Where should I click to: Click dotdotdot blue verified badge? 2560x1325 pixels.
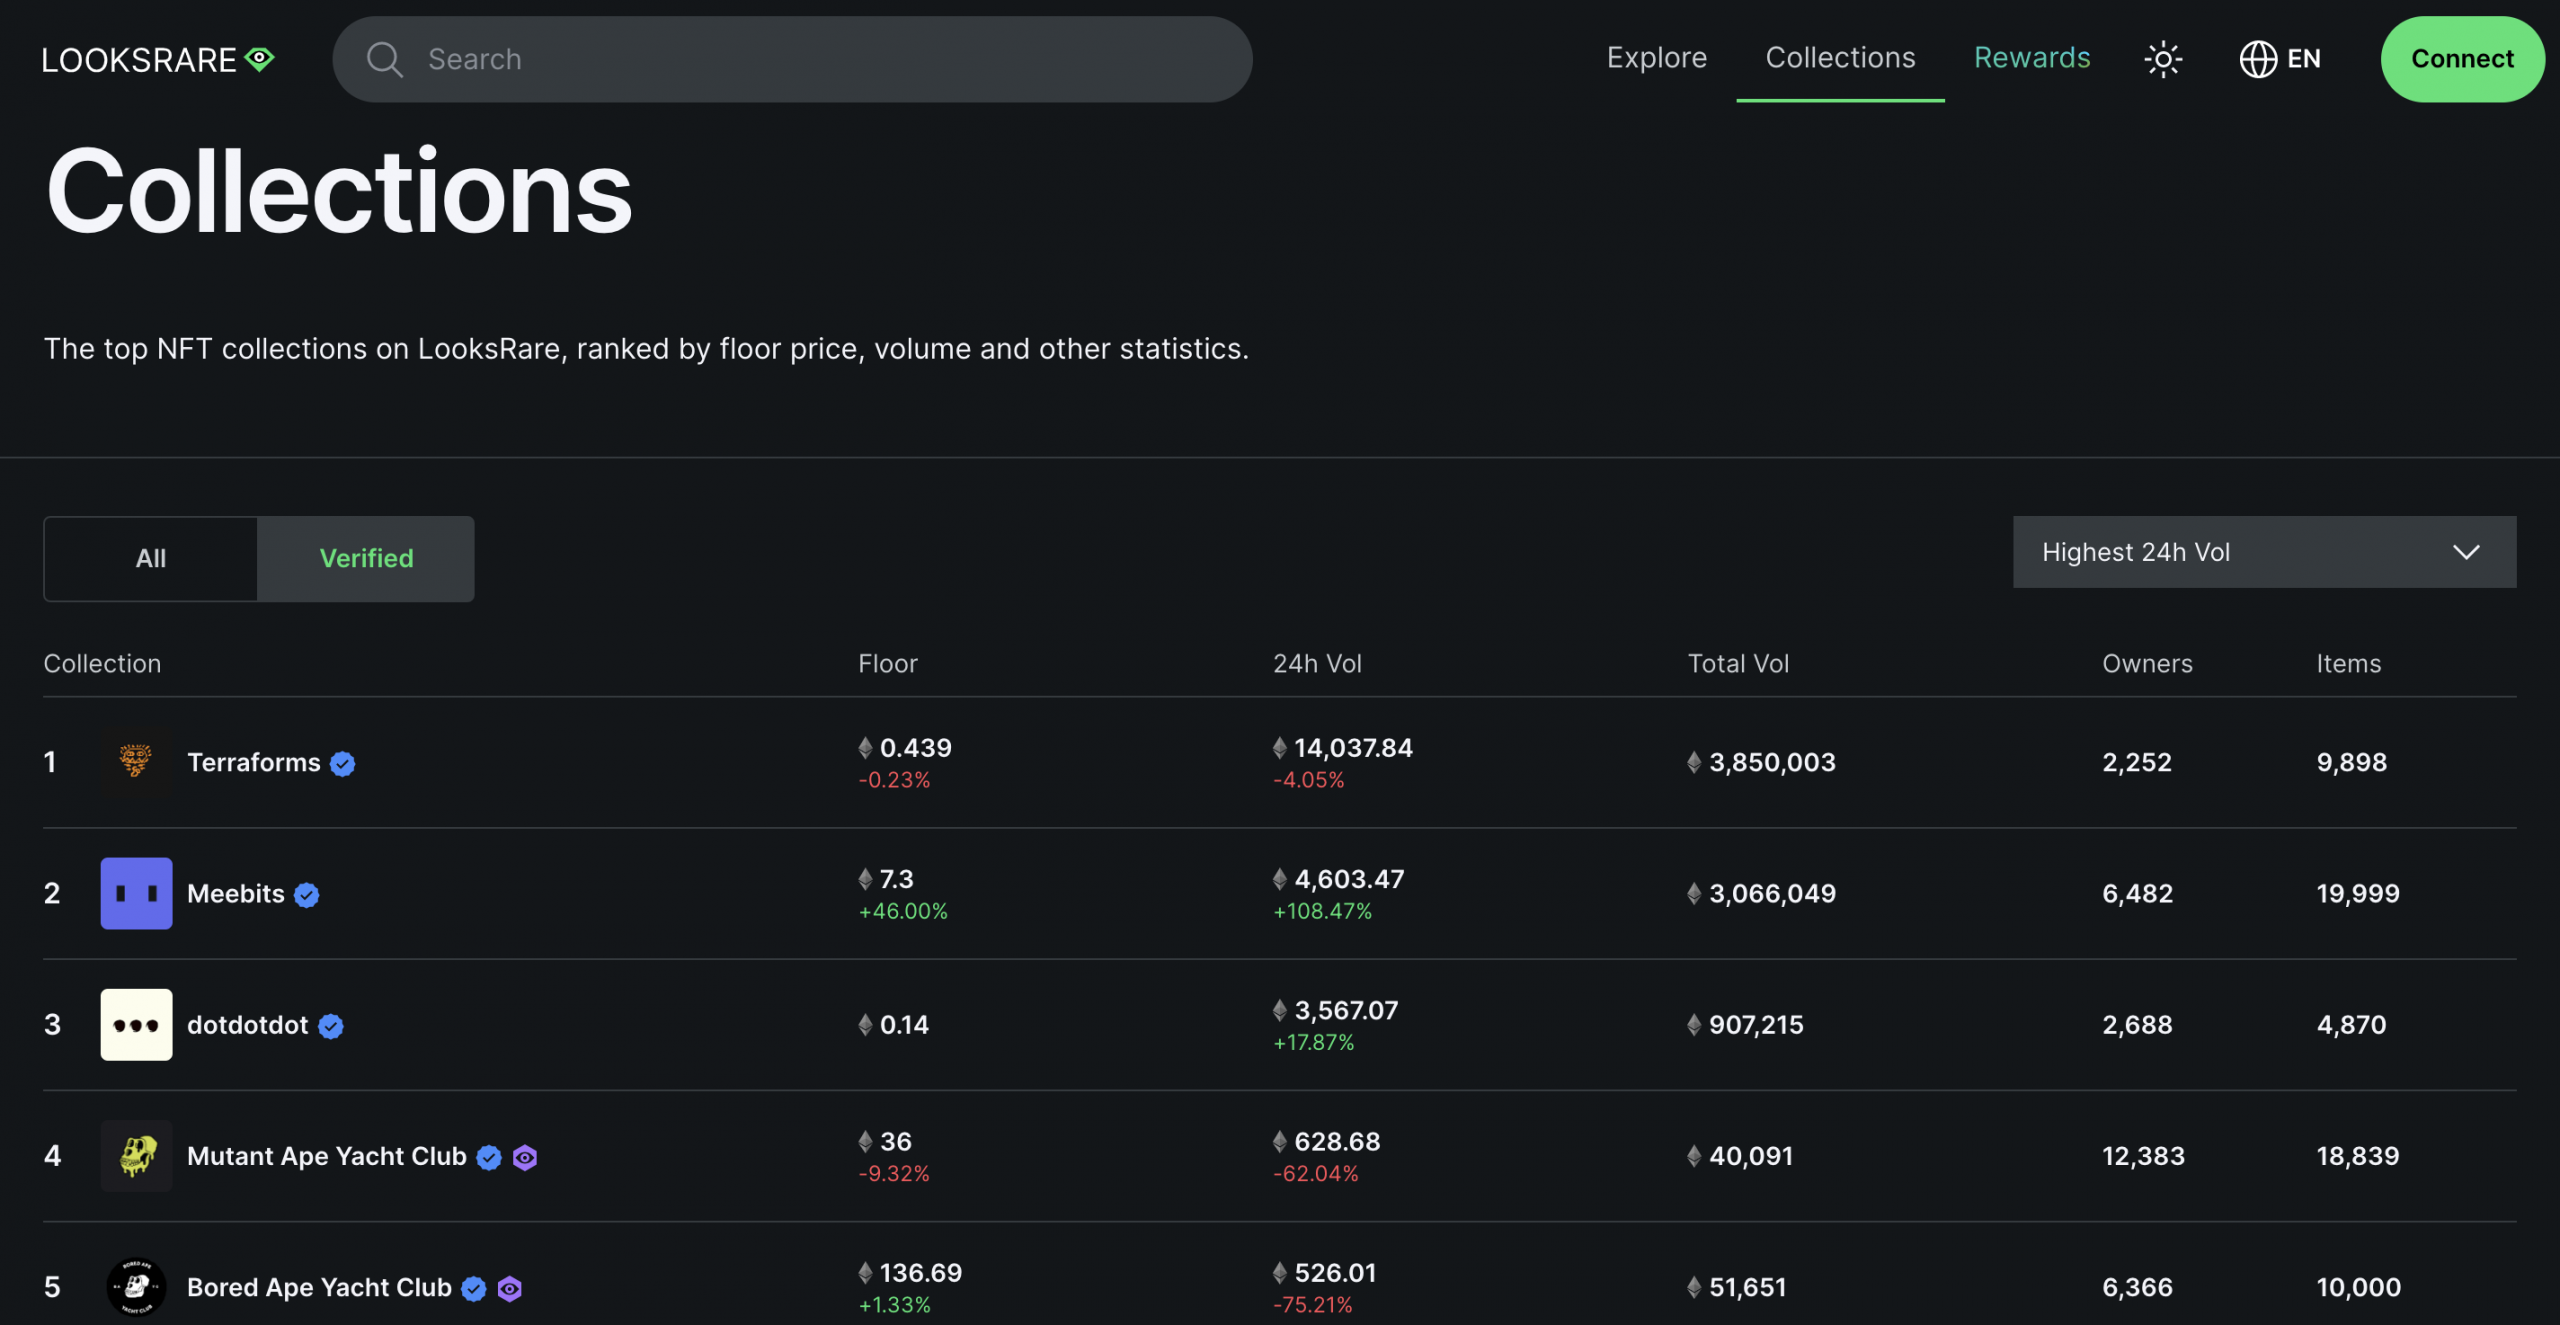coord(331,1025)
